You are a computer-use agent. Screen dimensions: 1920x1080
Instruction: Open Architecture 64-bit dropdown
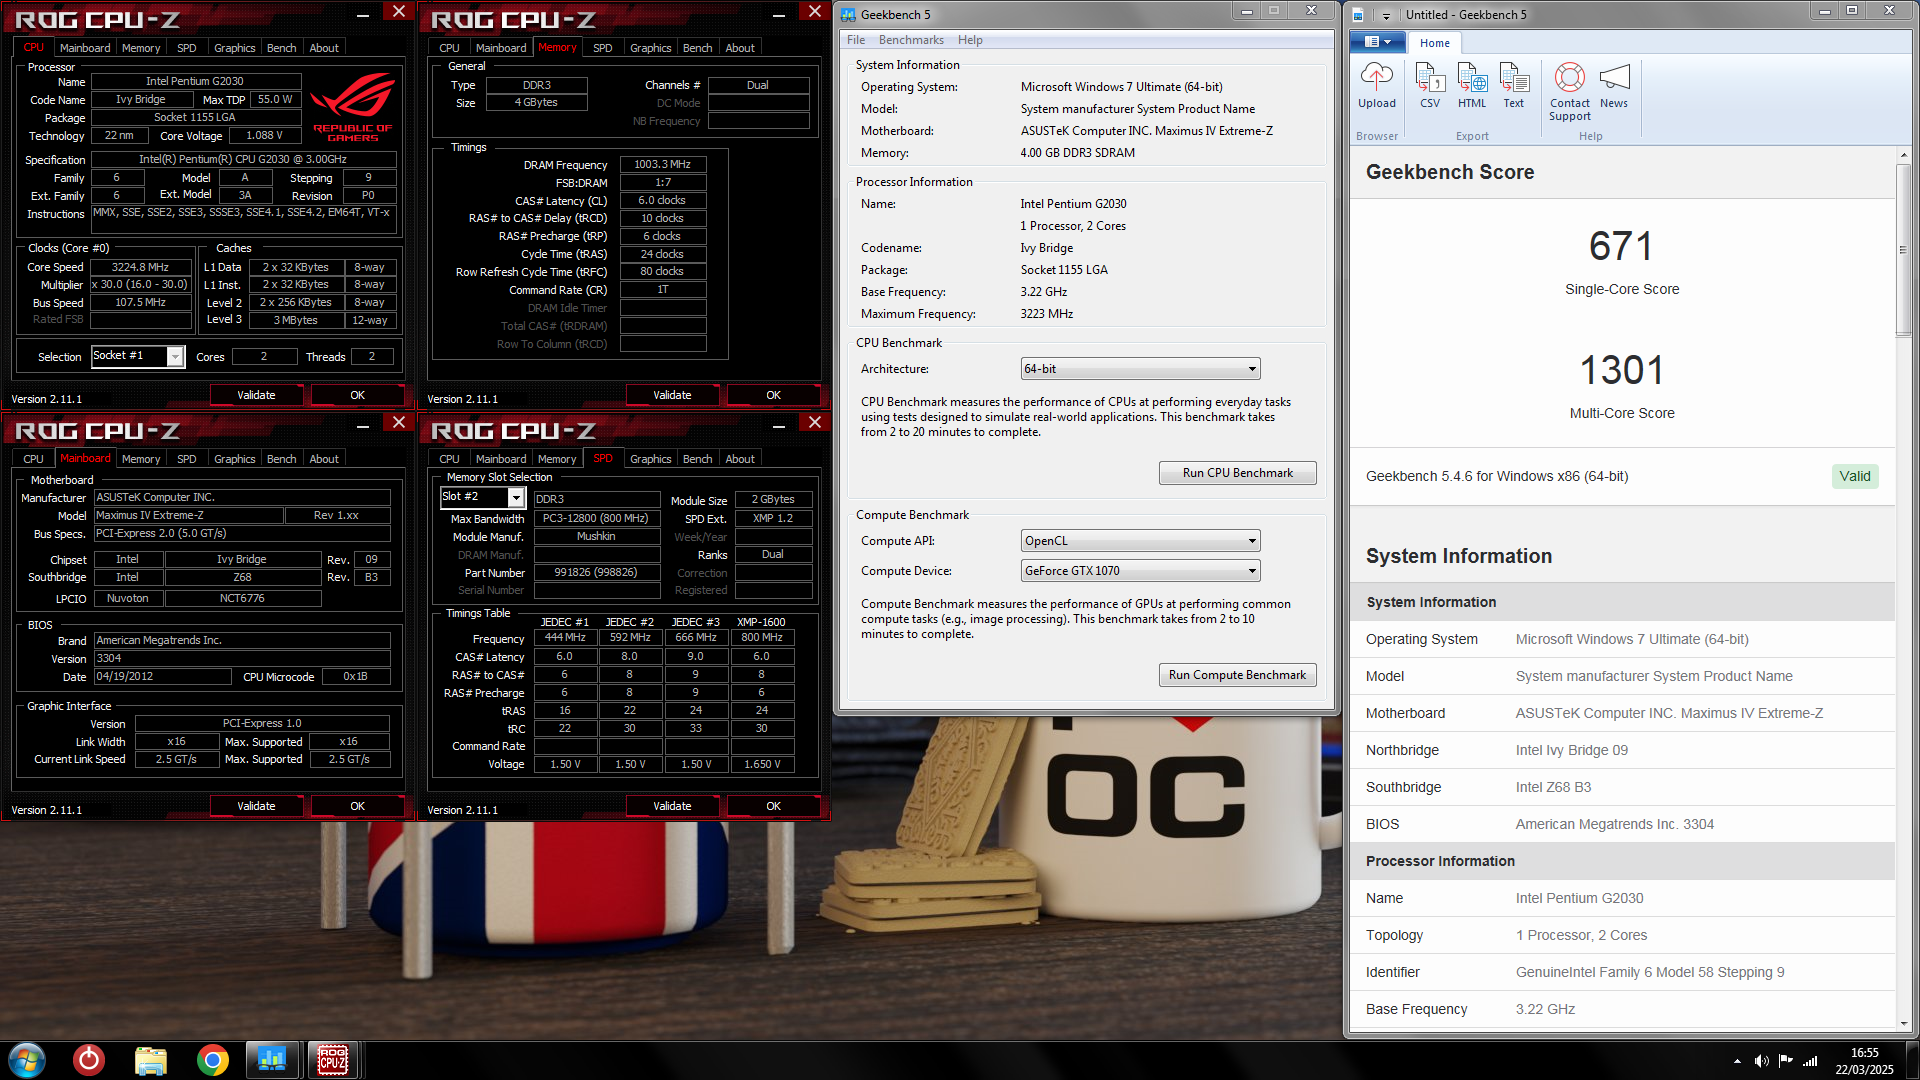[x=1140, y=369]
